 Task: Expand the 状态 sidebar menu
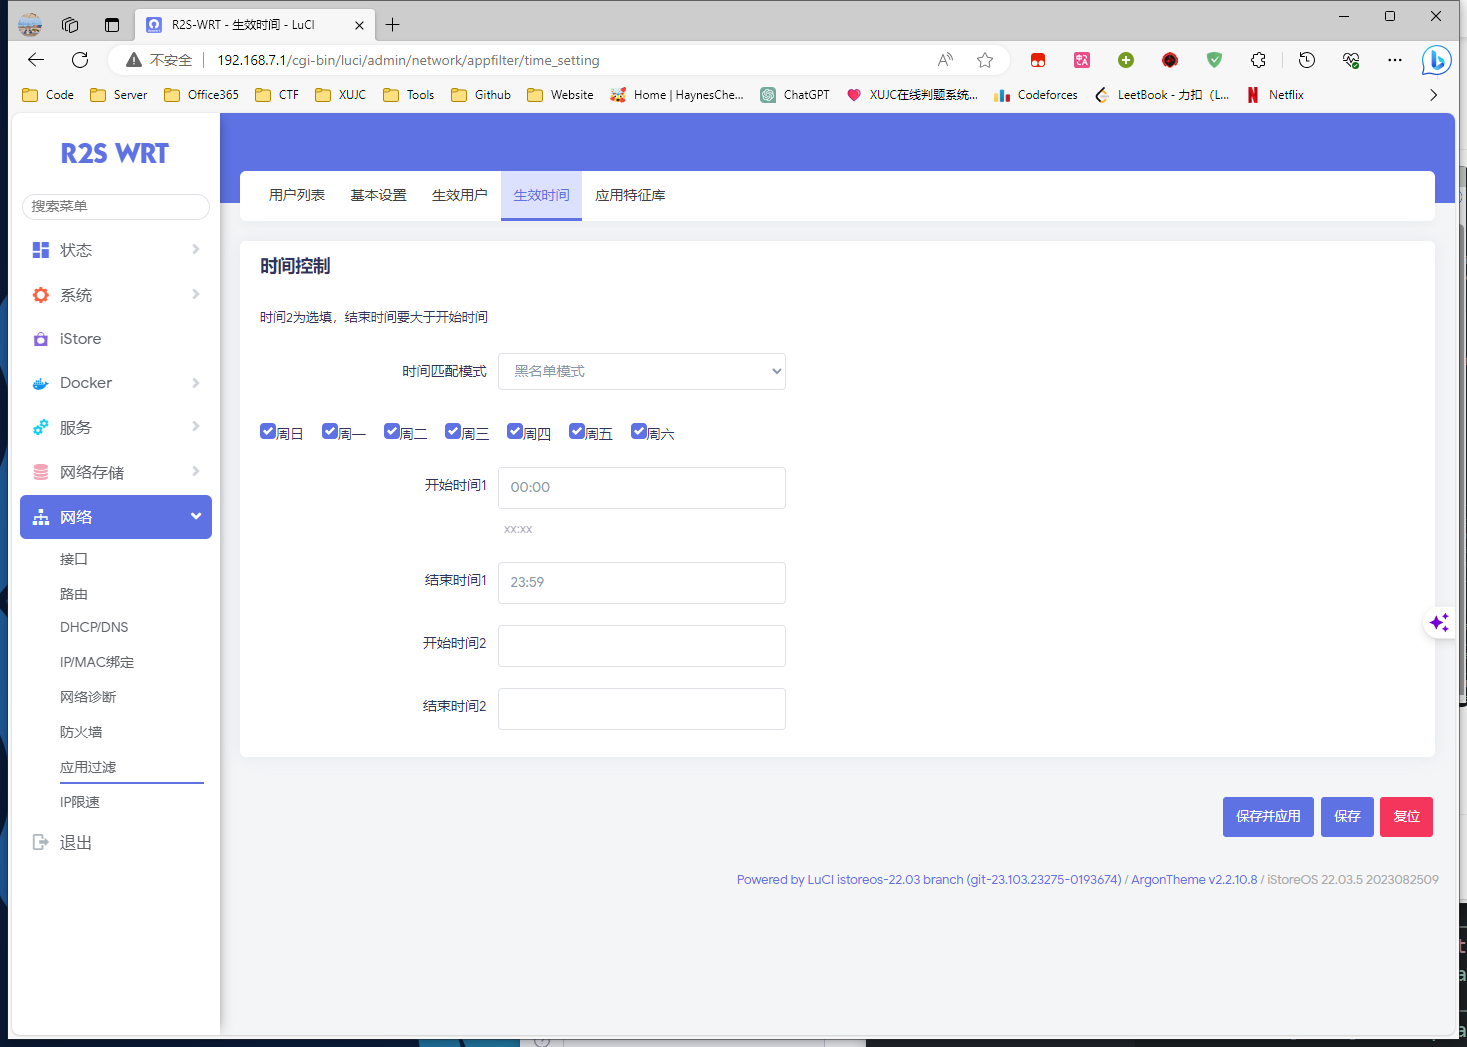[116, 250]
